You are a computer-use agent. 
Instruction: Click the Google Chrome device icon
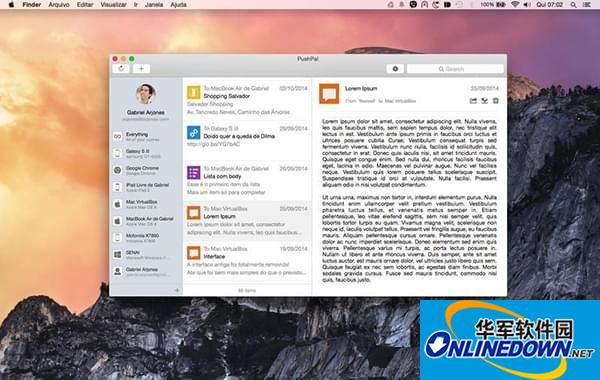118,170
